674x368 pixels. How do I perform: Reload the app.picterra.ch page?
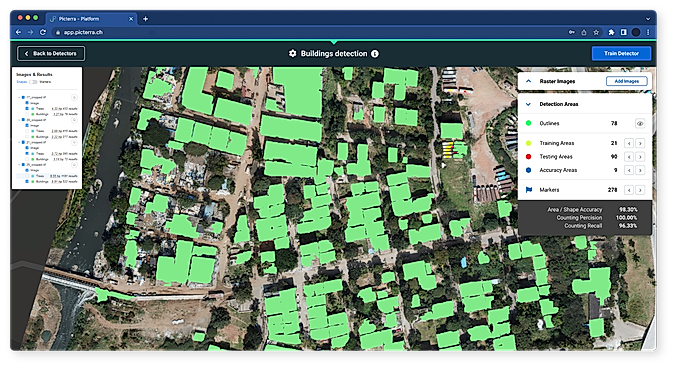coord(43,32)
